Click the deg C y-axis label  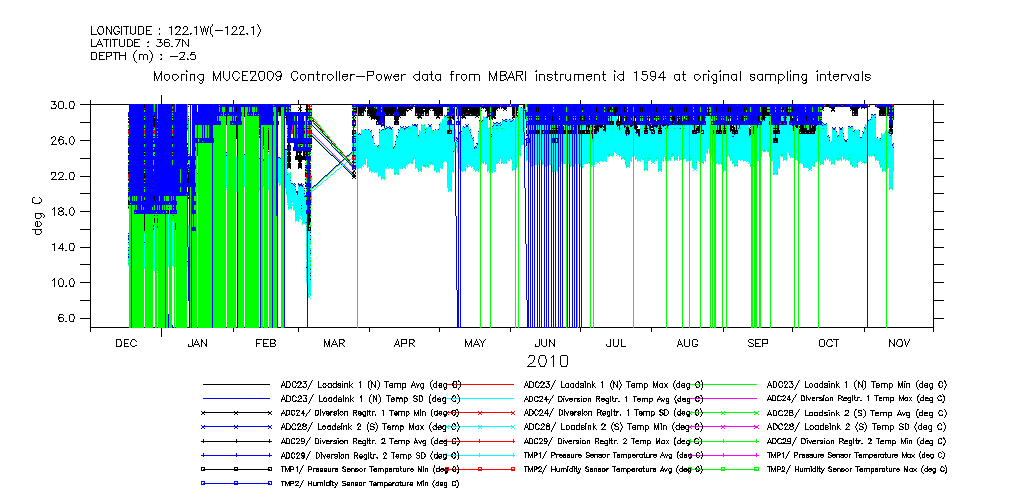38,216
